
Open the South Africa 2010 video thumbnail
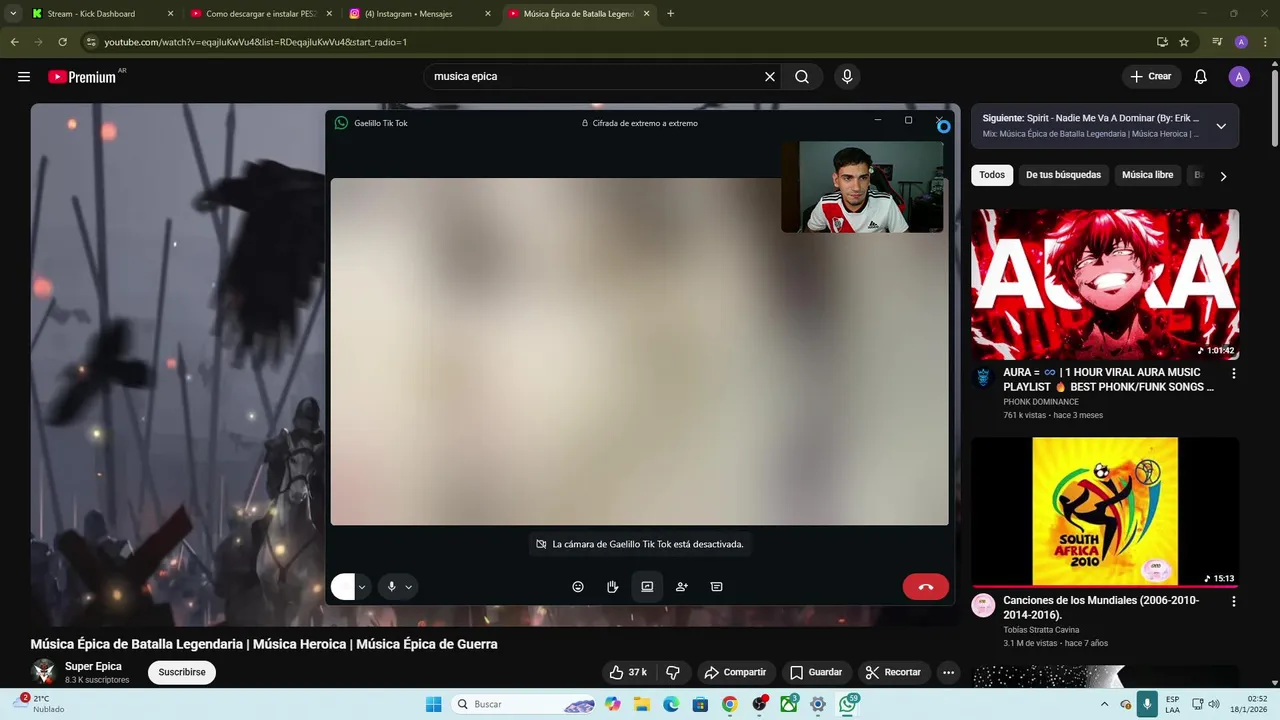(x=1105, y=512)
